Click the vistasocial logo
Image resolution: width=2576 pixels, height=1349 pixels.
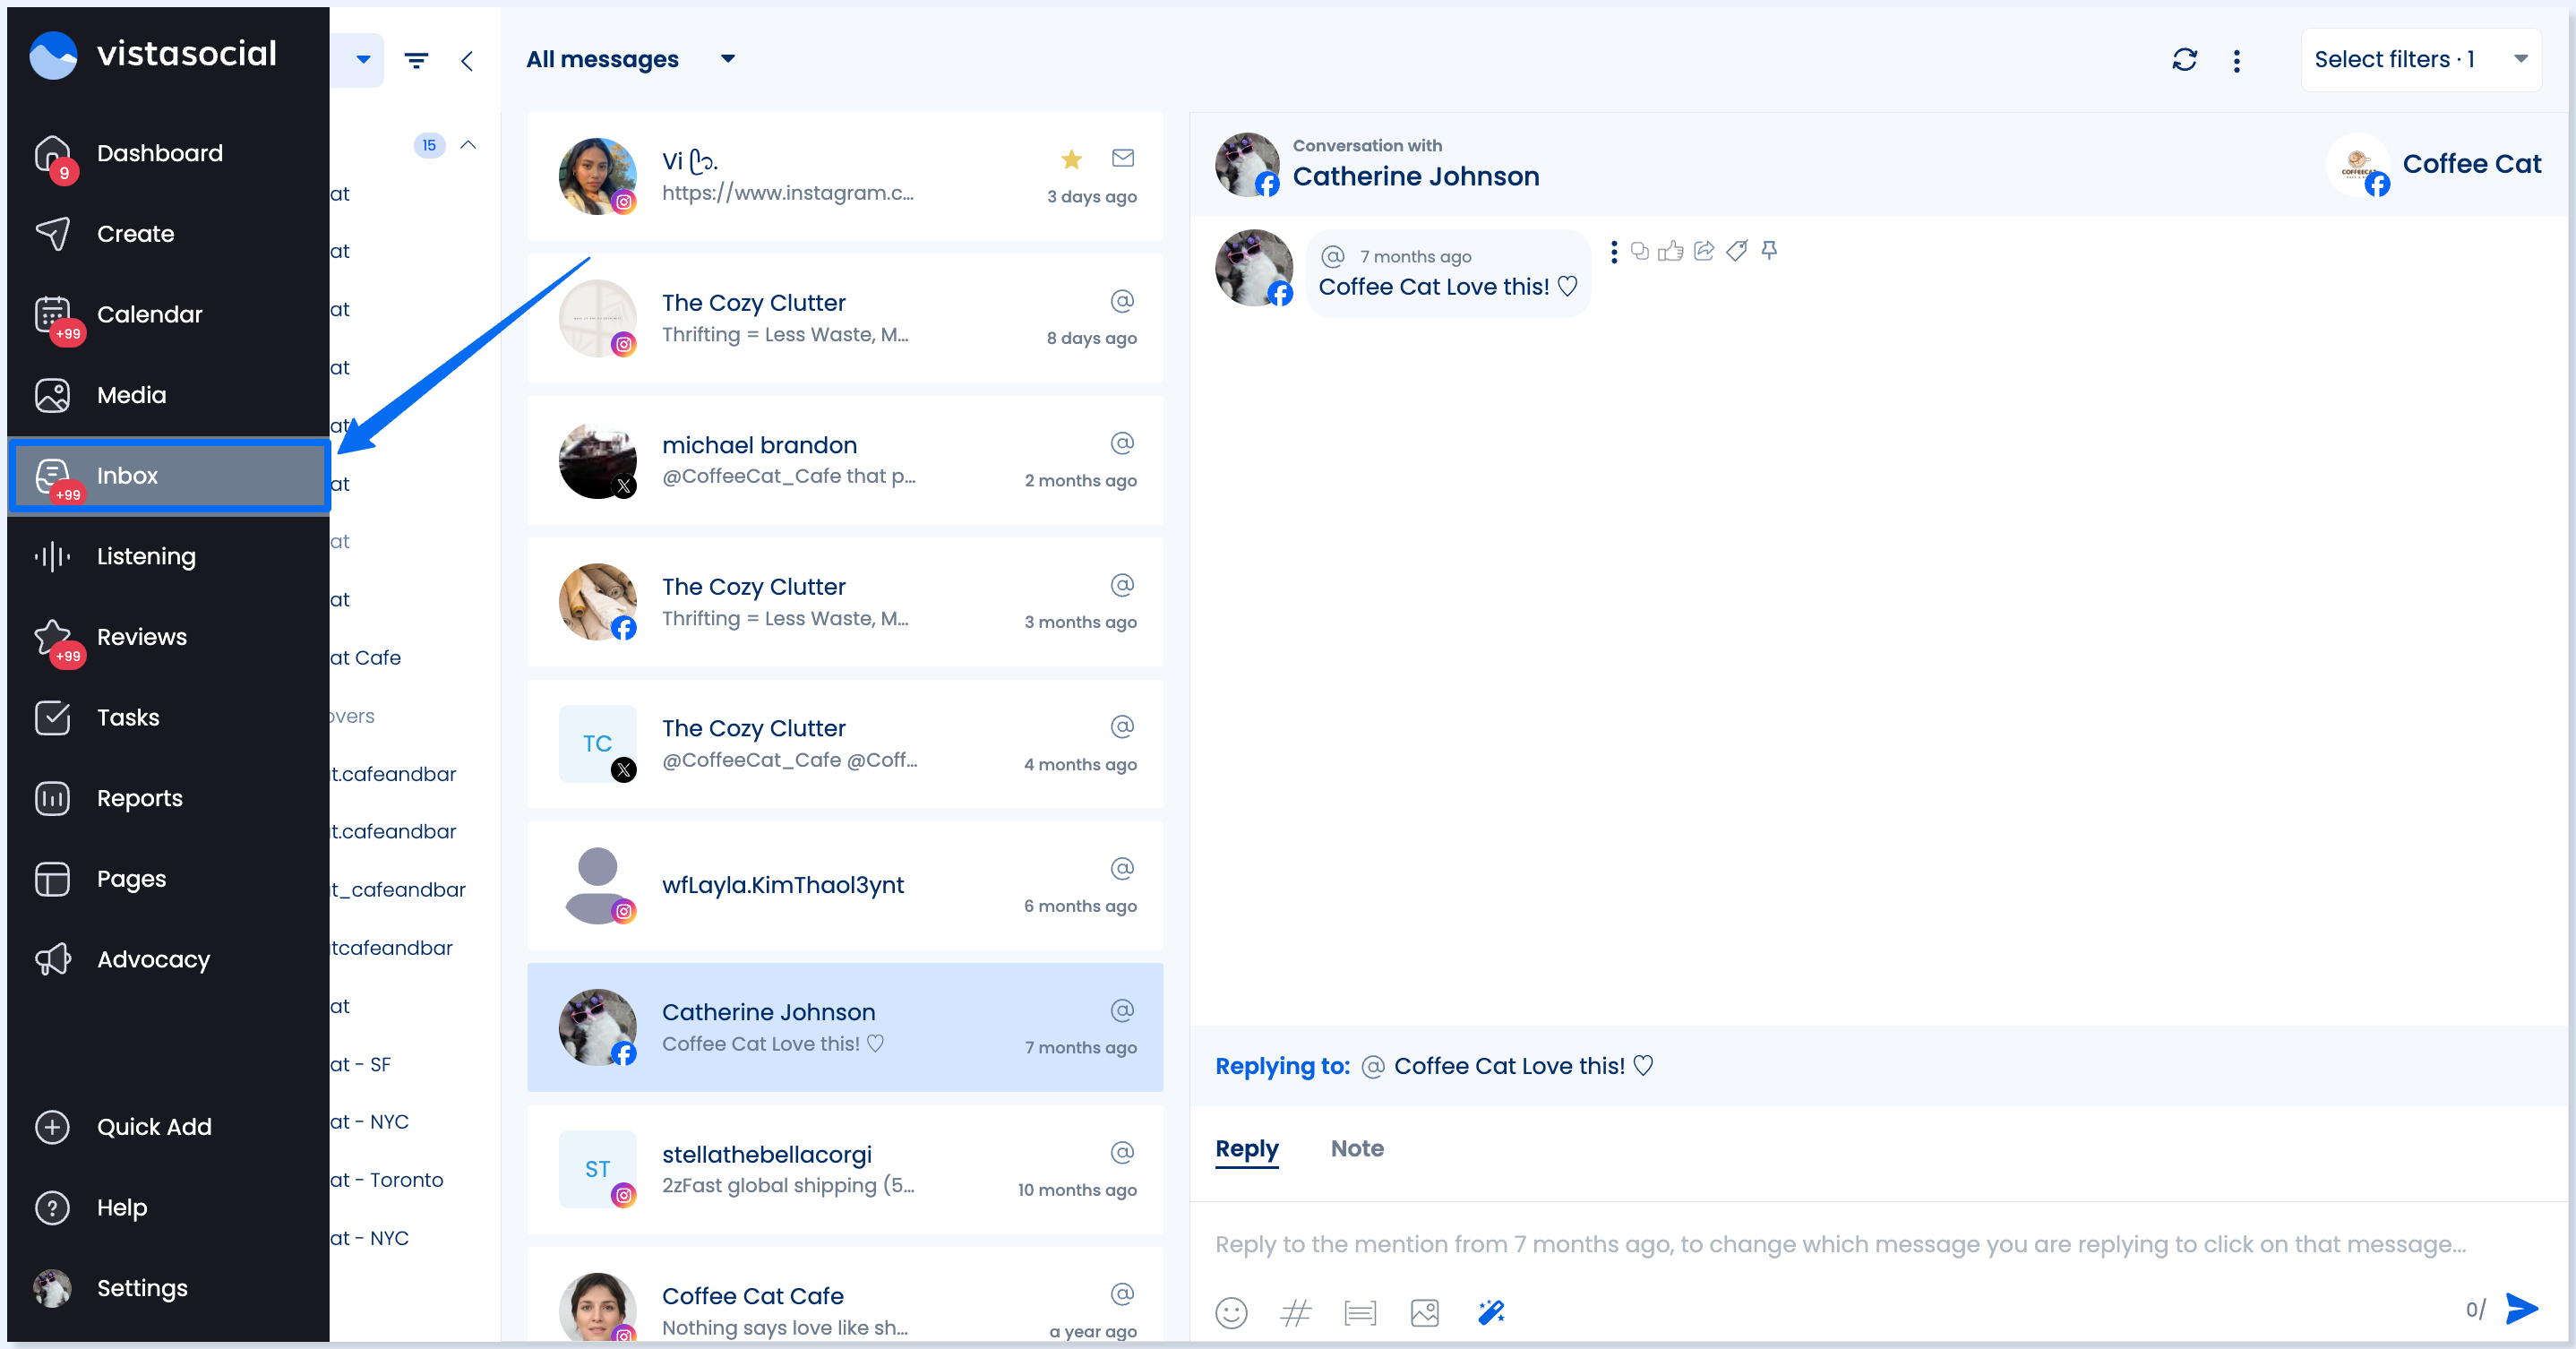click(153, 54)
